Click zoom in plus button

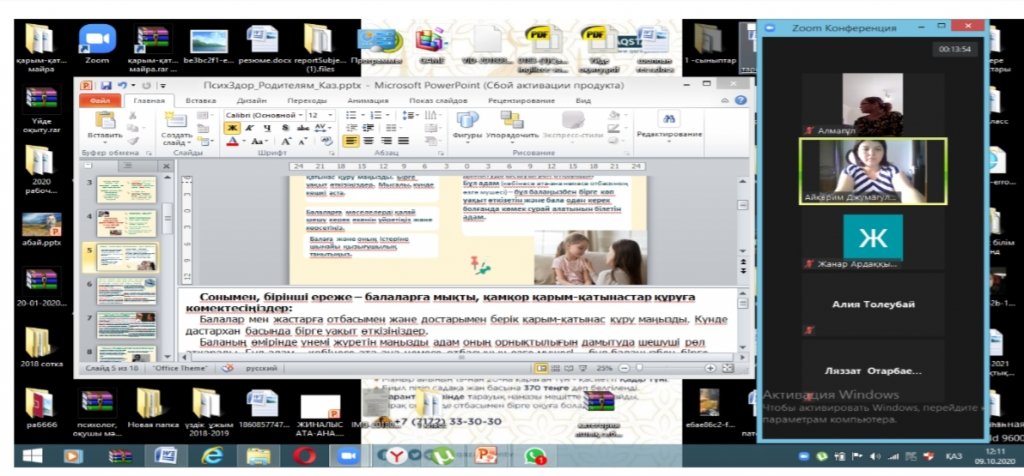click(x=711, y=368)
